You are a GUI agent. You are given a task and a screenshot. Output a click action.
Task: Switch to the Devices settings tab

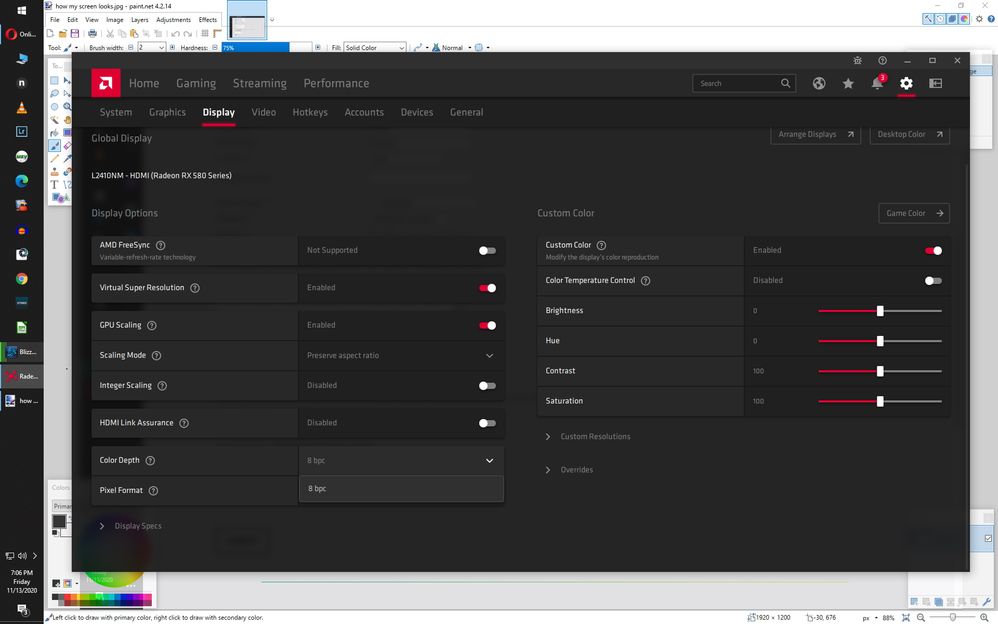[x=417, y=112]
